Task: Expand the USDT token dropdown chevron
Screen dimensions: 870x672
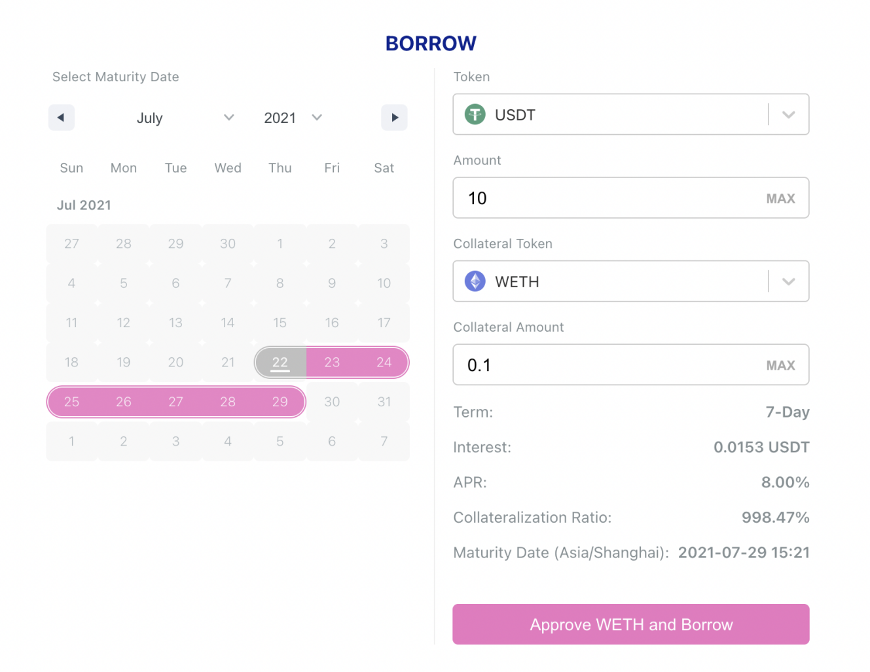Action: (x=788, y=115)
